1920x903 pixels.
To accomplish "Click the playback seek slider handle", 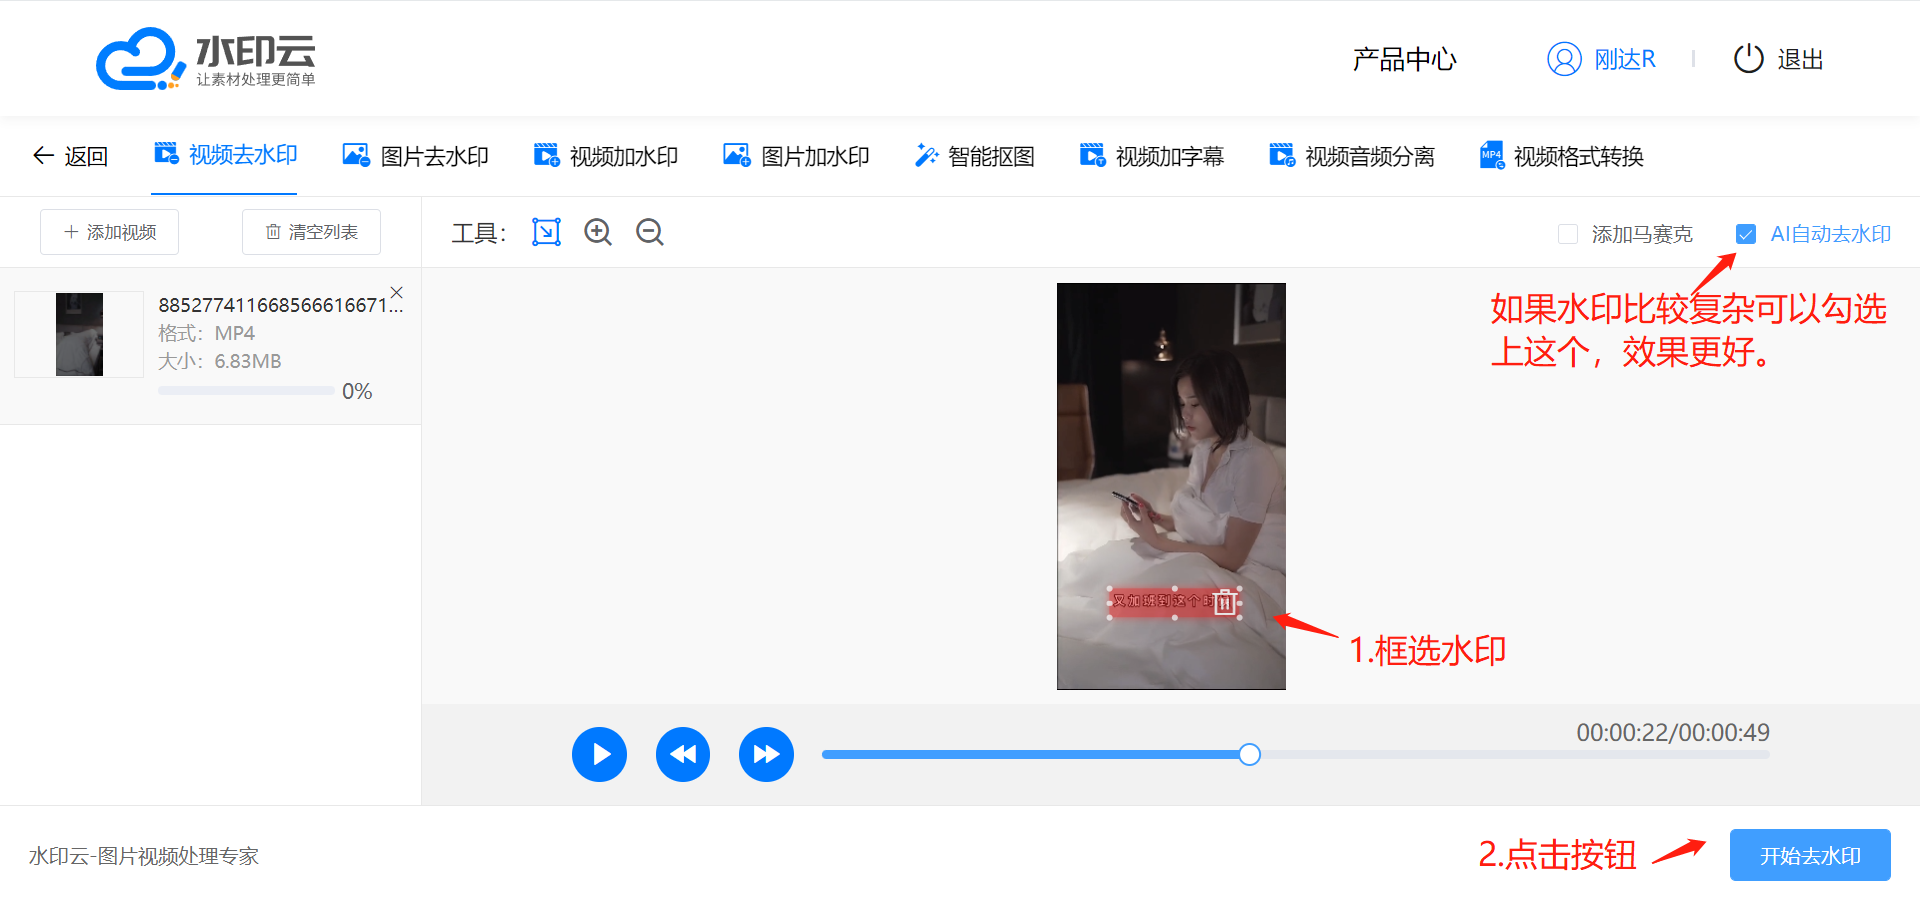I will 1249,755.
